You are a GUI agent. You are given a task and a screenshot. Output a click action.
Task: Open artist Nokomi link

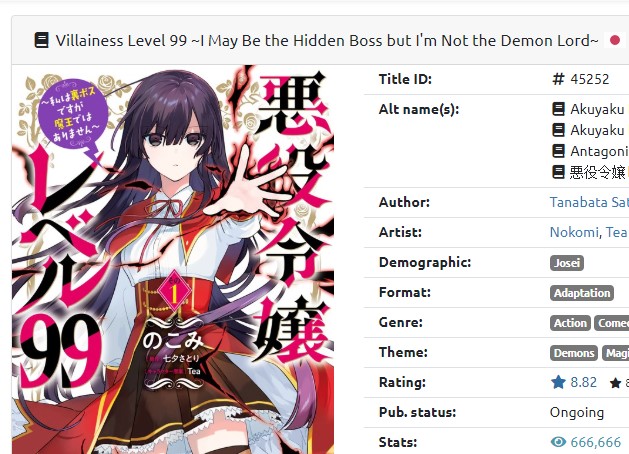click(574, 232)
